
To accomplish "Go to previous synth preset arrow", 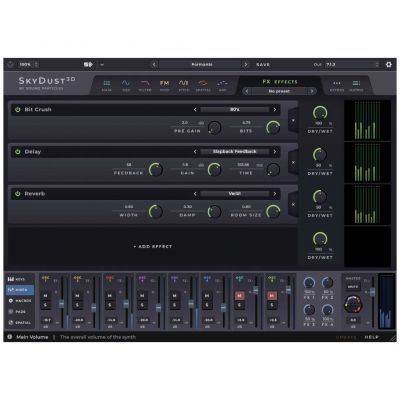I will click(x=154, y=65).
